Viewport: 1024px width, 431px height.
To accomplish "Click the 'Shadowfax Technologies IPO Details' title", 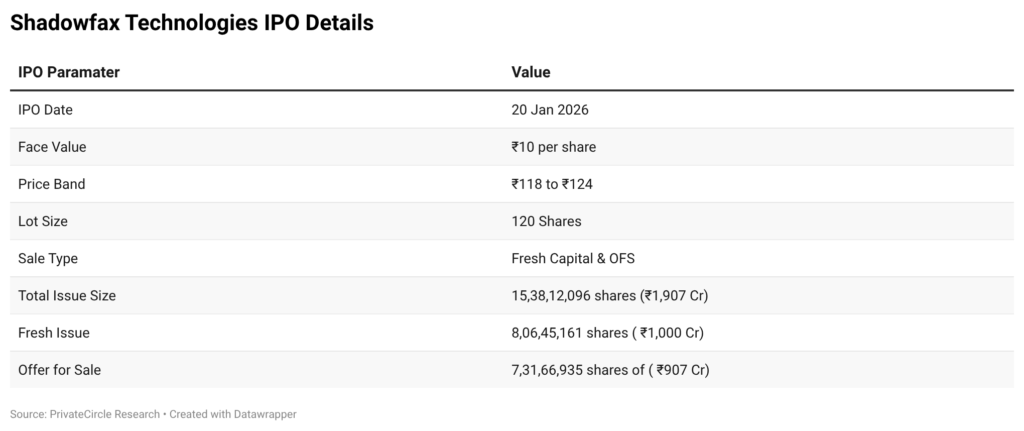I will tap(191, 23).
